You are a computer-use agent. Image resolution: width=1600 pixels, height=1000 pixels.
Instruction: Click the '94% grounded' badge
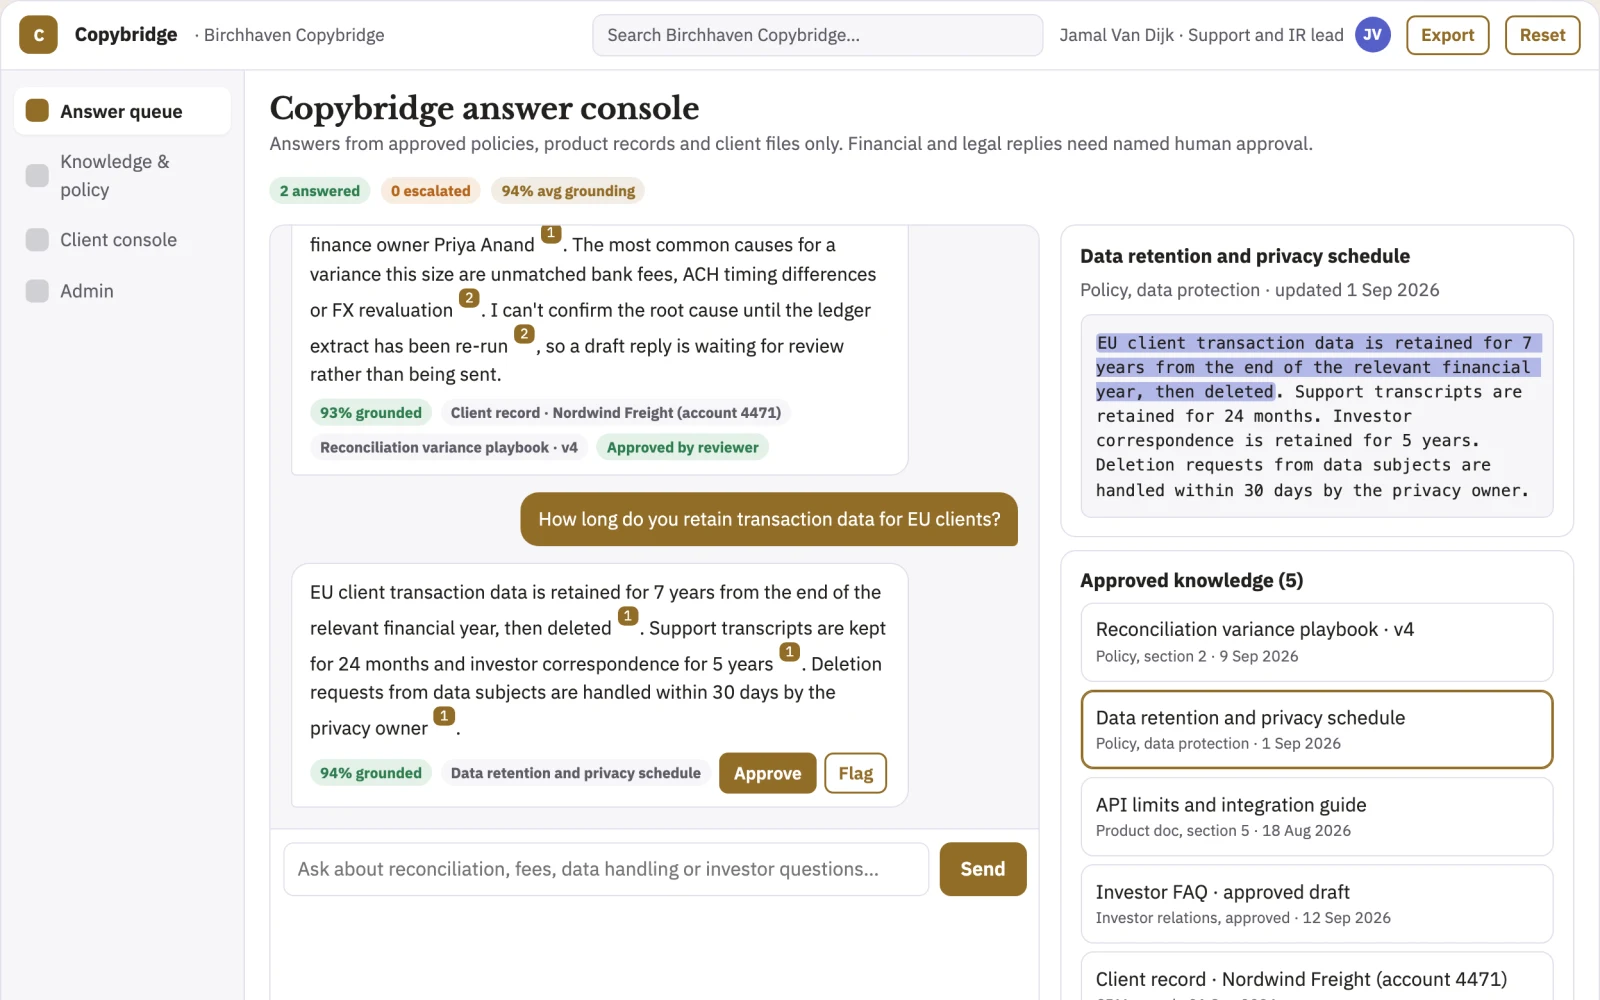(x=371, y=773)
